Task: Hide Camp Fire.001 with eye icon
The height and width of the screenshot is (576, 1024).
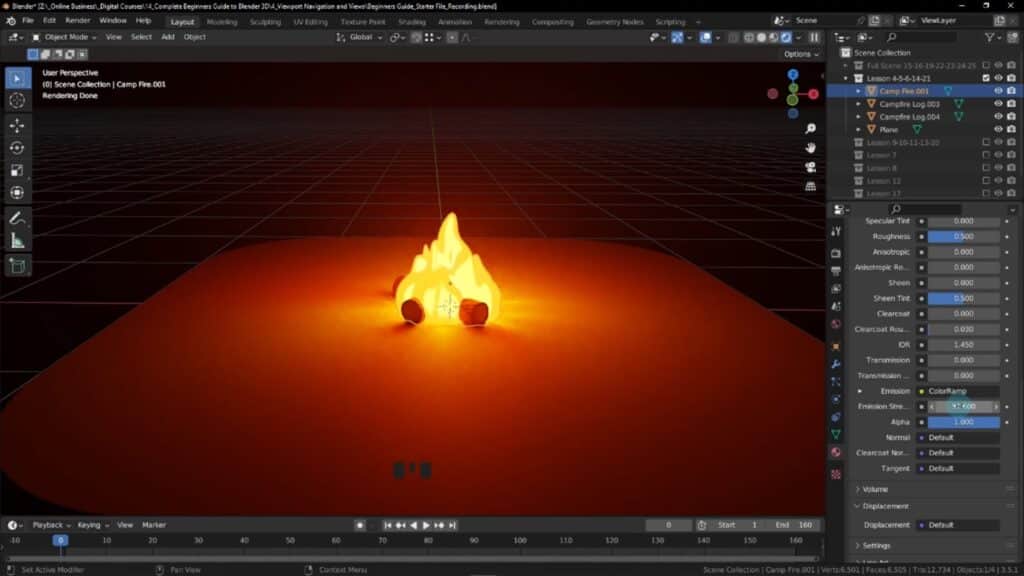Action: point(999,91)
